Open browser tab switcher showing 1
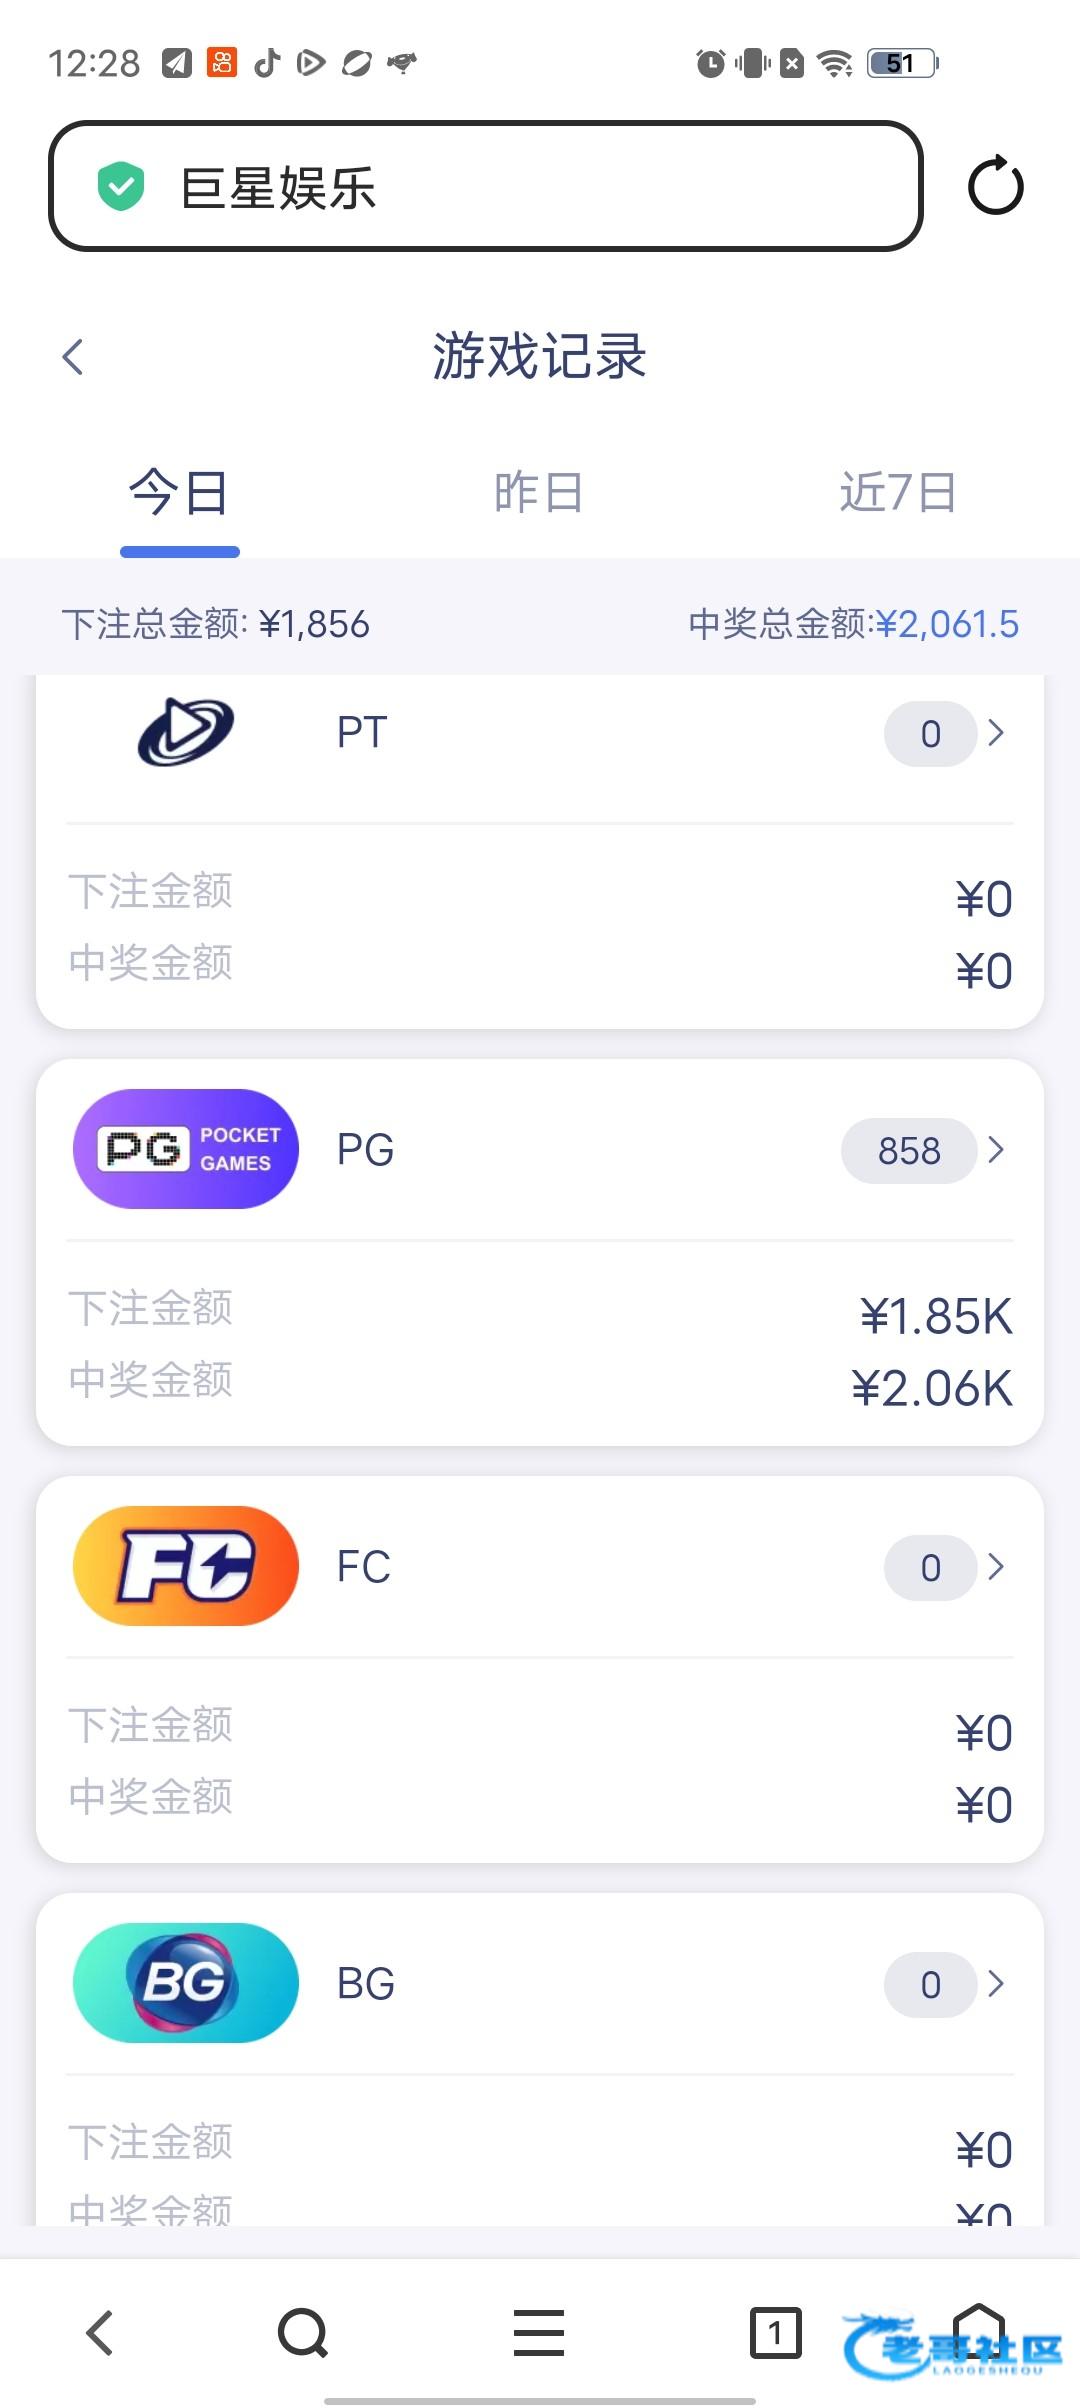 tap(775, 2333)
